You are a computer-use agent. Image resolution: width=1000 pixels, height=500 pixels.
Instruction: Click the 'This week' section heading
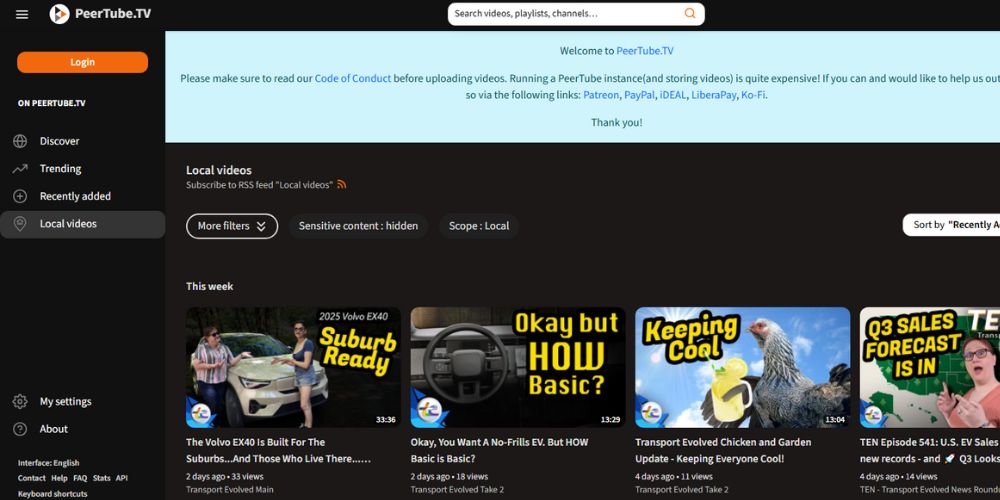[x=210, y=286]
